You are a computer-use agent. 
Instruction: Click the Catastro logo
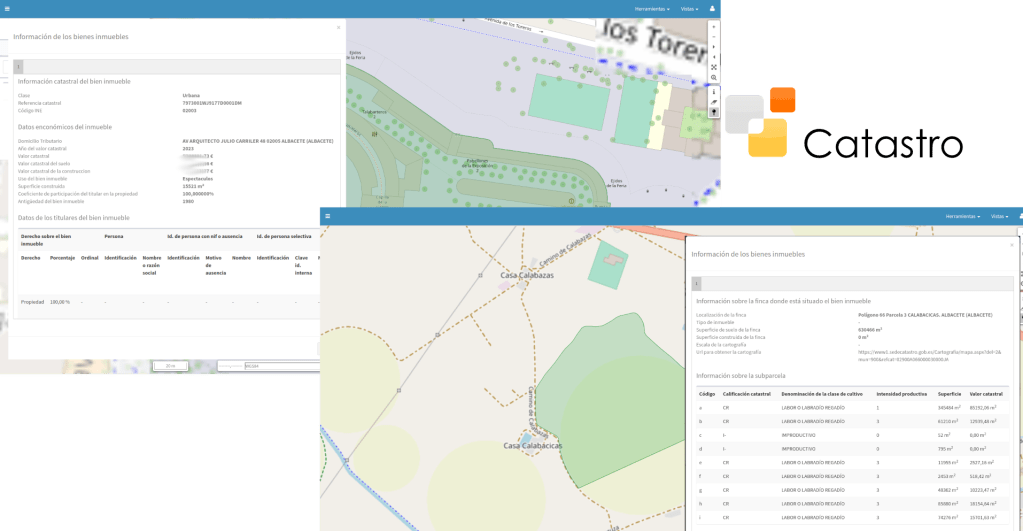[x=845, y=125]
